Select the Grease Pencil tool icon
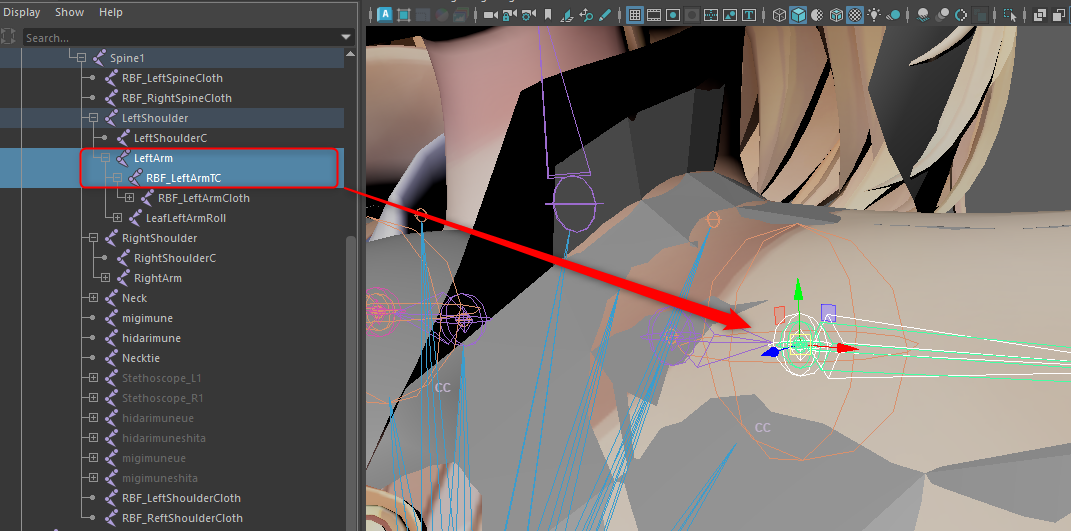Viewport: 1071px width, 531px height. [605, 14]
